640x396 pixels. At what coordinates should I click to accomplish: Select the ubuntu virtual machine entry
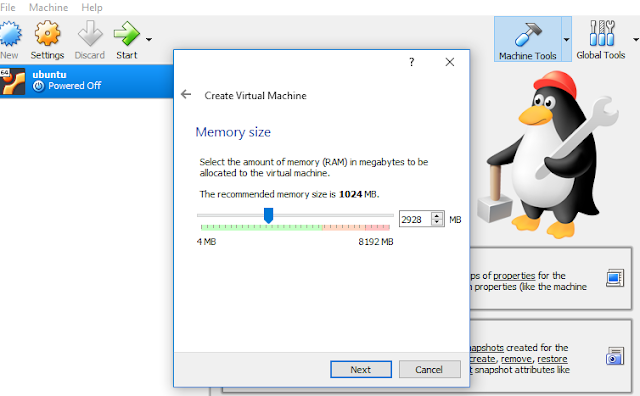87,81
